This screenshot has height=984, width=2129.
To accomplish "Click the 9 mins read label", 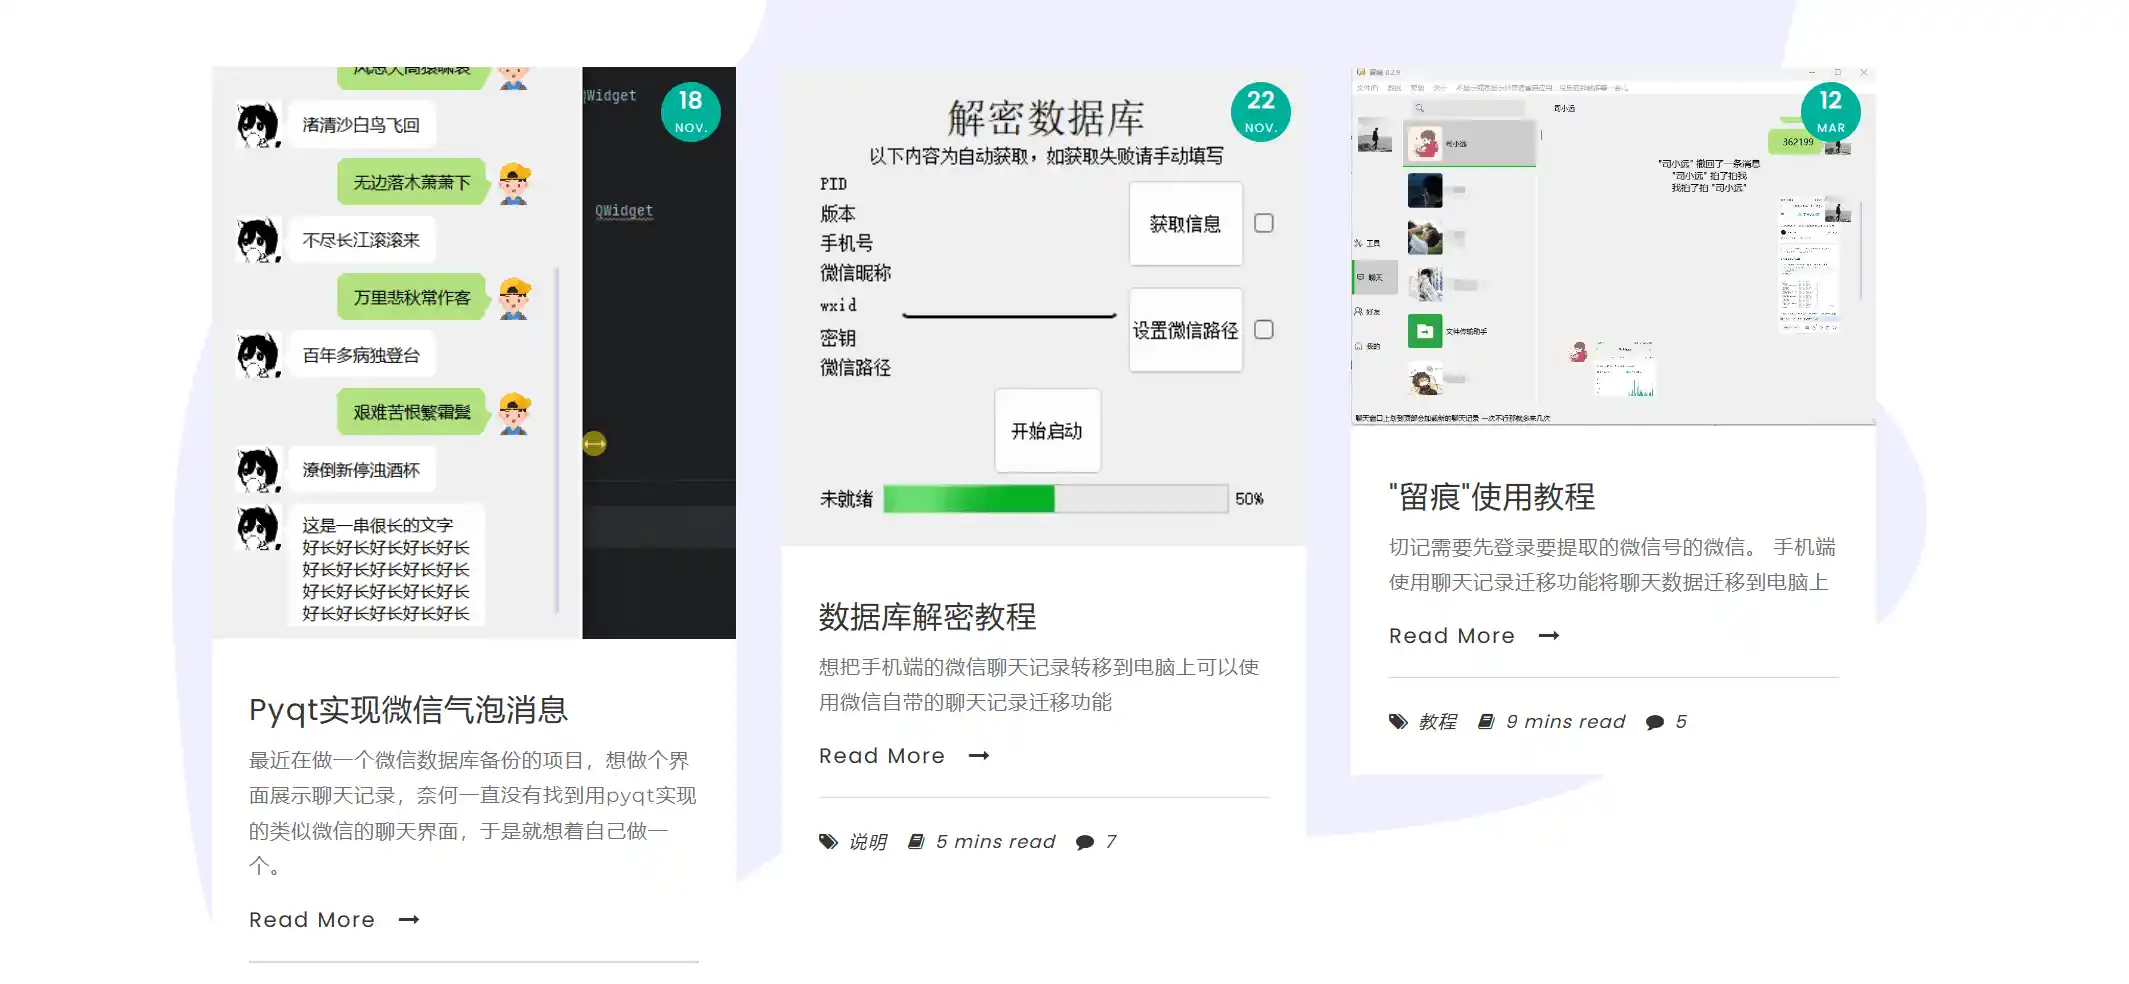I will point(1566,722).
